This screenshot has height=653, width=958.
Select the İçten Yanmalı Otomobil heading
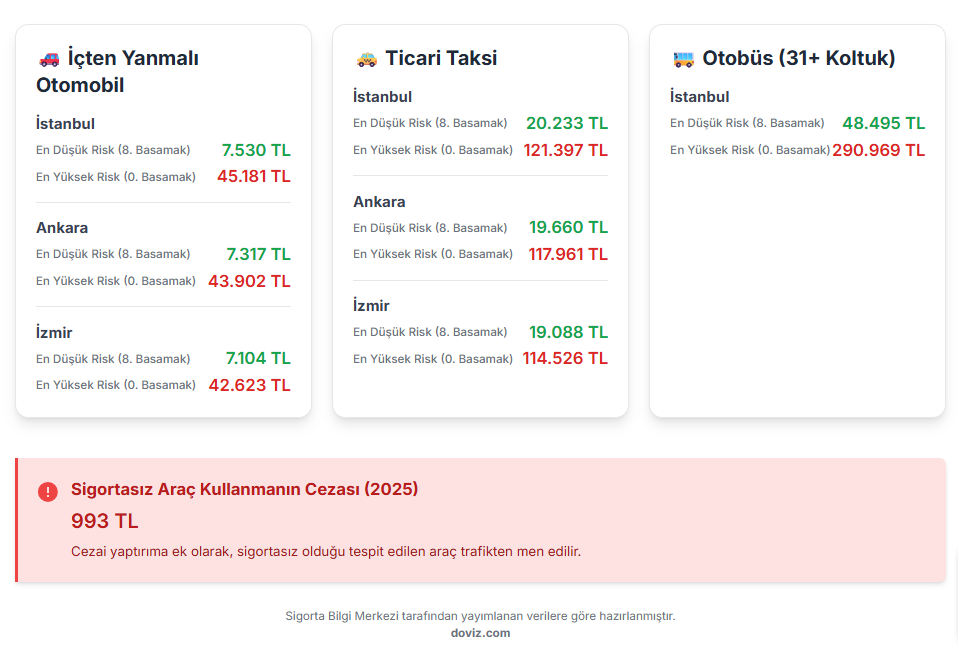118,71
